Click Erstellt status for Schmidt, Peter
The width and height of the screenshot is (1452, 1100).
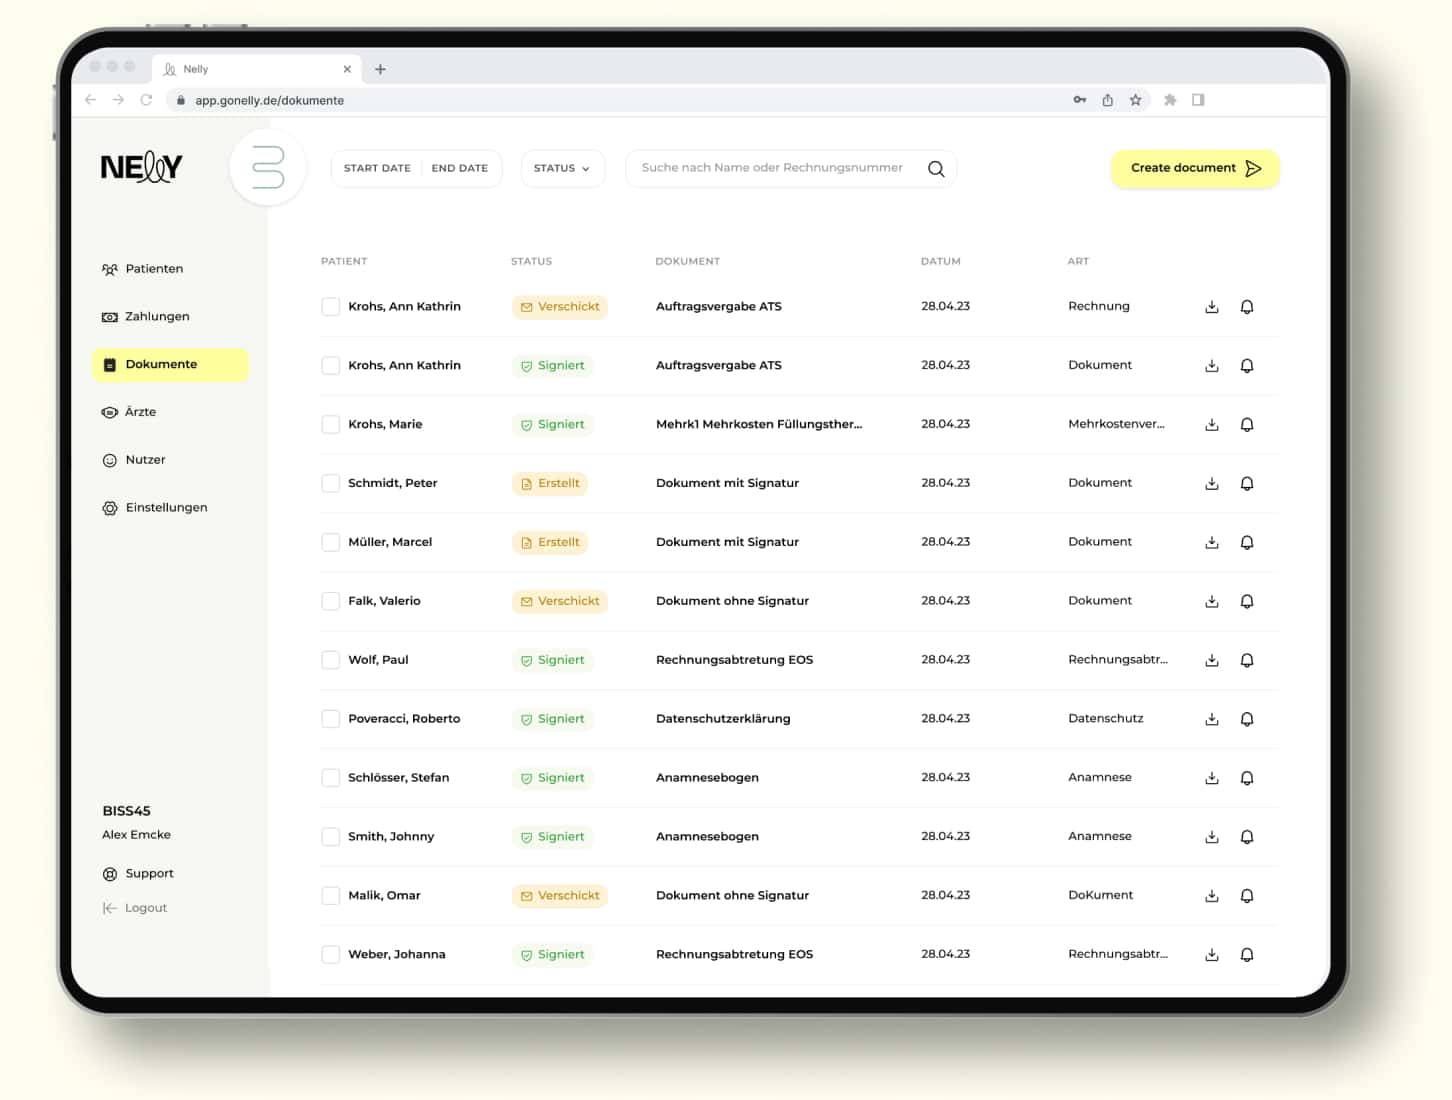pyautogui.click(x=549, y=484)
